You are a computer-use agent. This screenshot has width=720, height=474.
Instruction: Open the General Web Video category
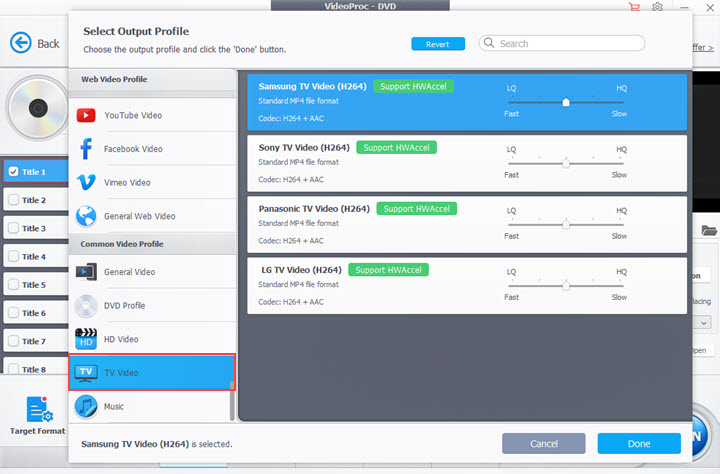(152, 216)
